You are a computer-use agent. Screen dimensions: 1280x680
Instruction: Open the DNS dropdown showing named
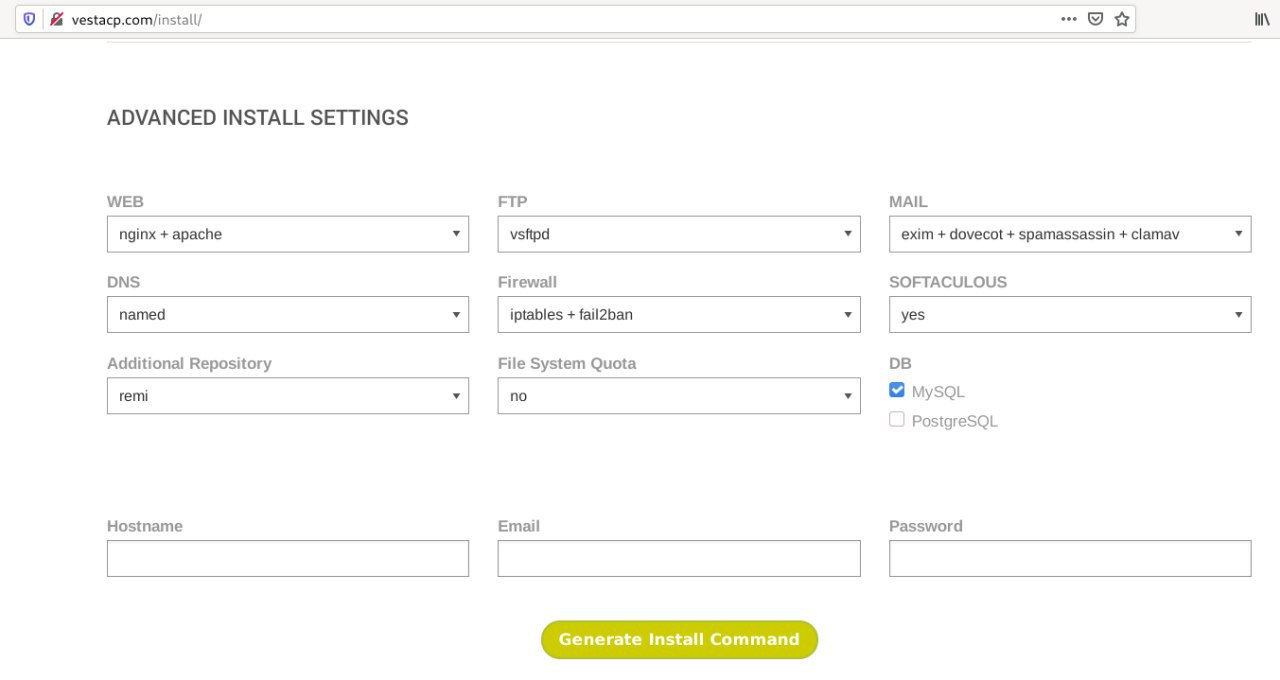[288, 314]
